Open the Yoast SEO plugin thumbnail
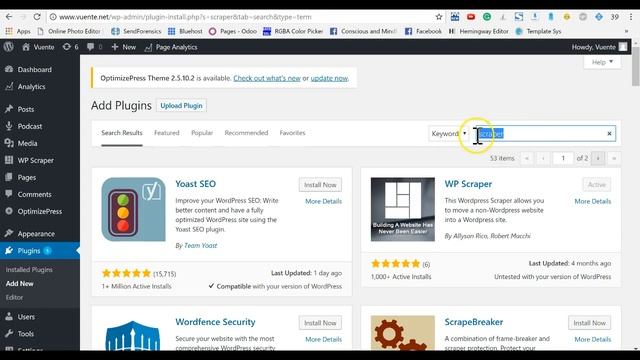 click(x=133, y=209)
